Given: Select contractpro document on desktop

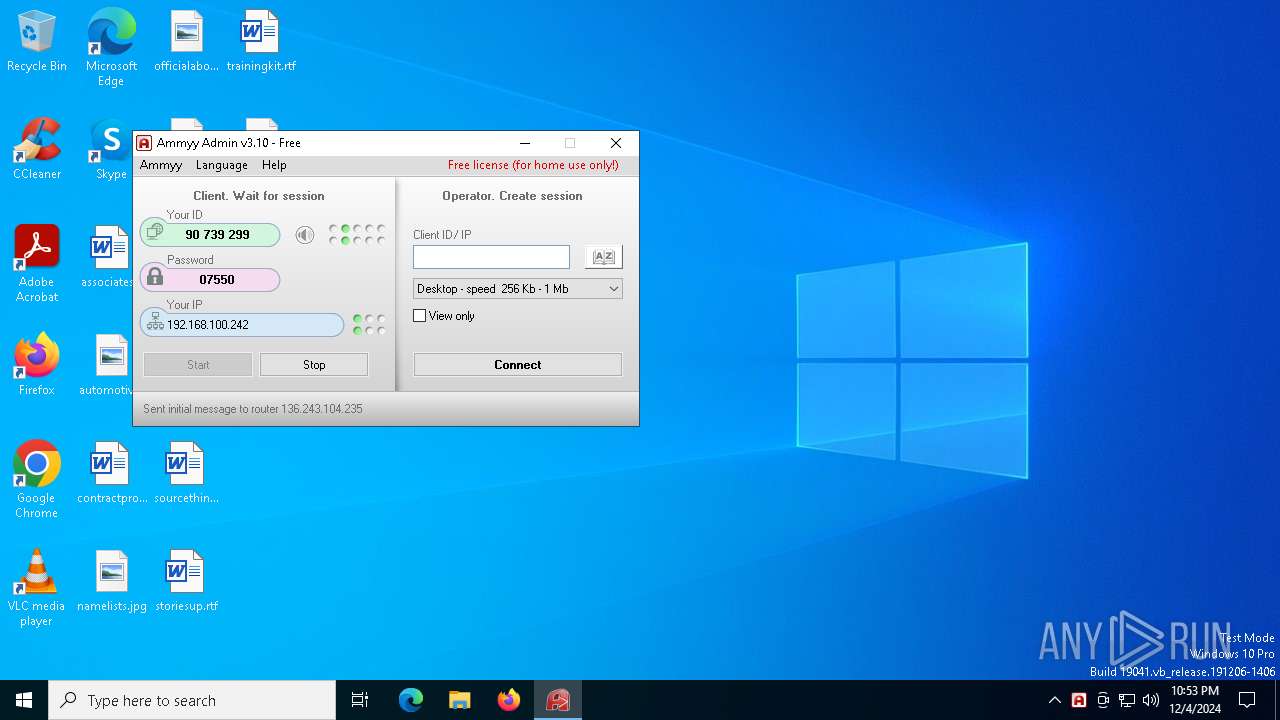Looking at the screenshot, I should [111, 473].
